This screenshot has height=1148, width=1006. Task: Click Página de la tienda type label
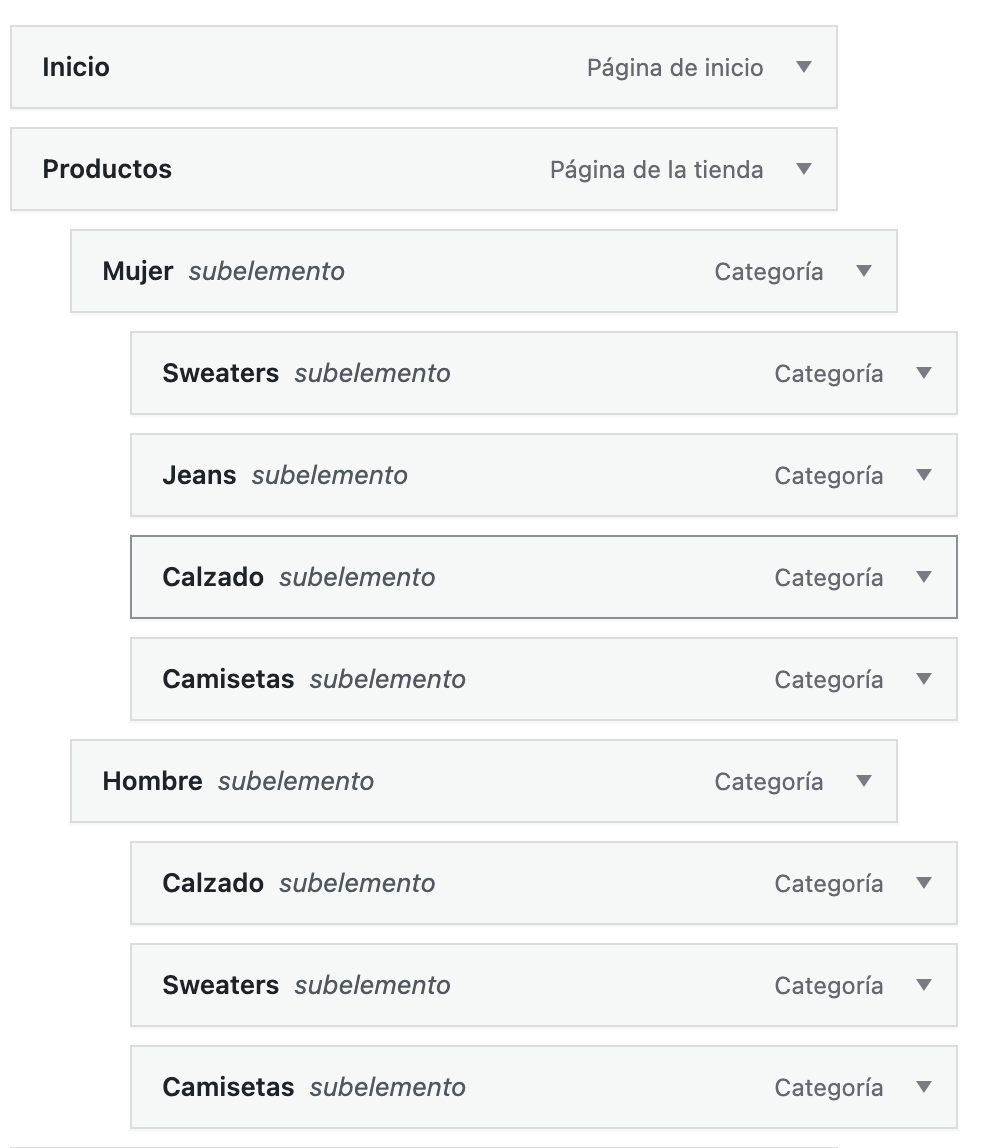[656, 170]
